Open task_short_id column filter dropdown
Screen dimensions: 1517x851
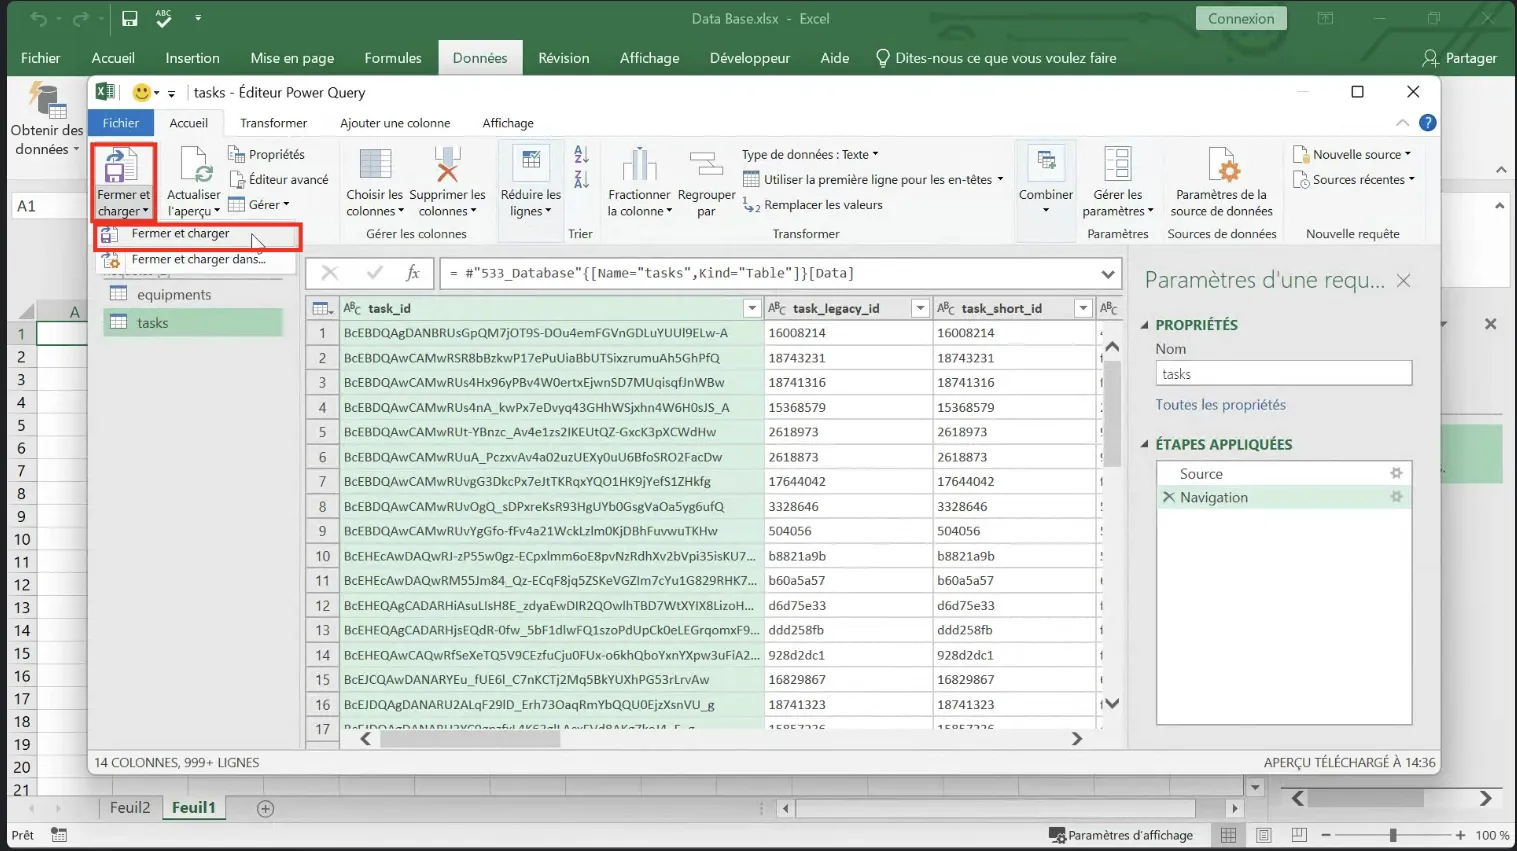(x=1082, y=308)
